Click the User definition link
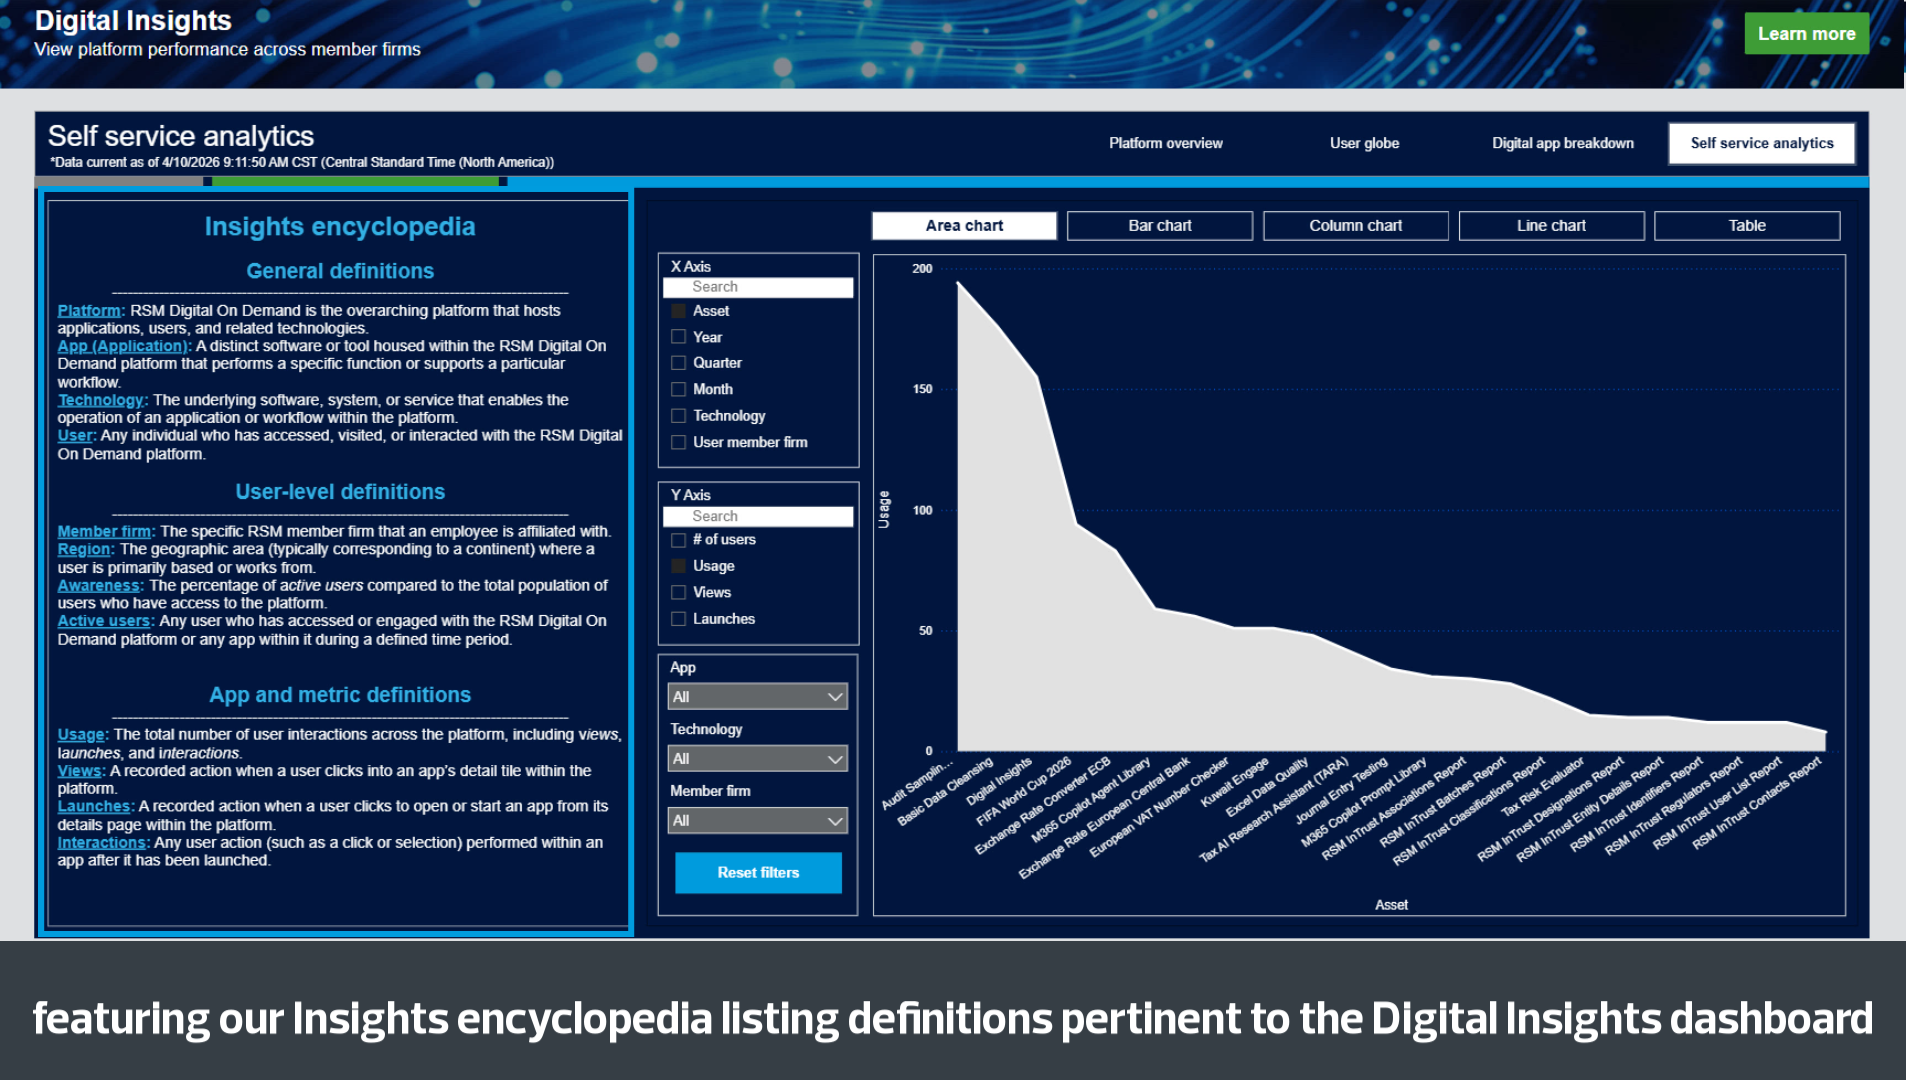The width and height of the screenshot is (1906, 1080). (x=75, y=436)
